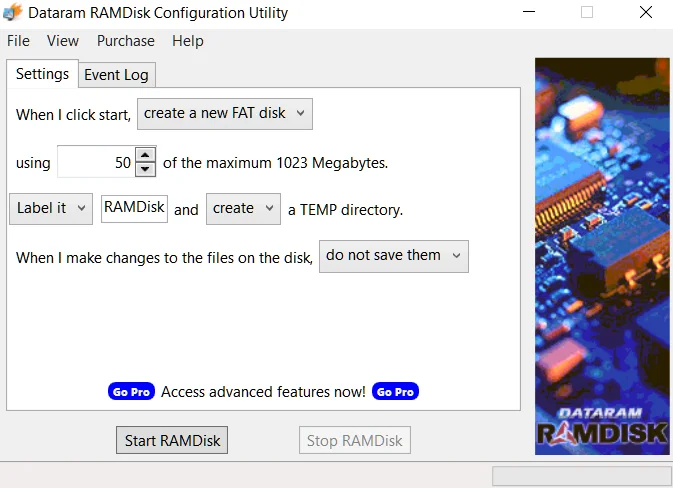This screenshot has width=673, height=488.
Task: Click the Dataram RAMDisk banner image
Action: coord(602,256)
